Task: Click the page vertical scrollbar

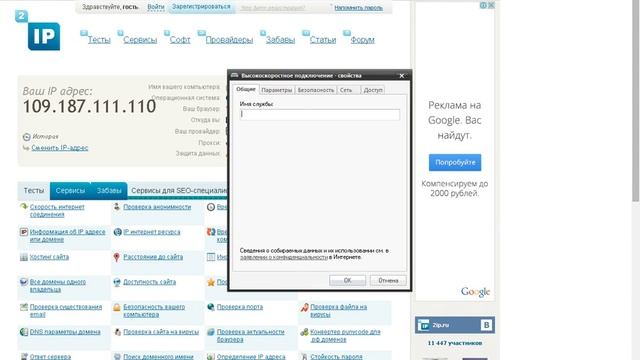Action: [x=635, y=100]
